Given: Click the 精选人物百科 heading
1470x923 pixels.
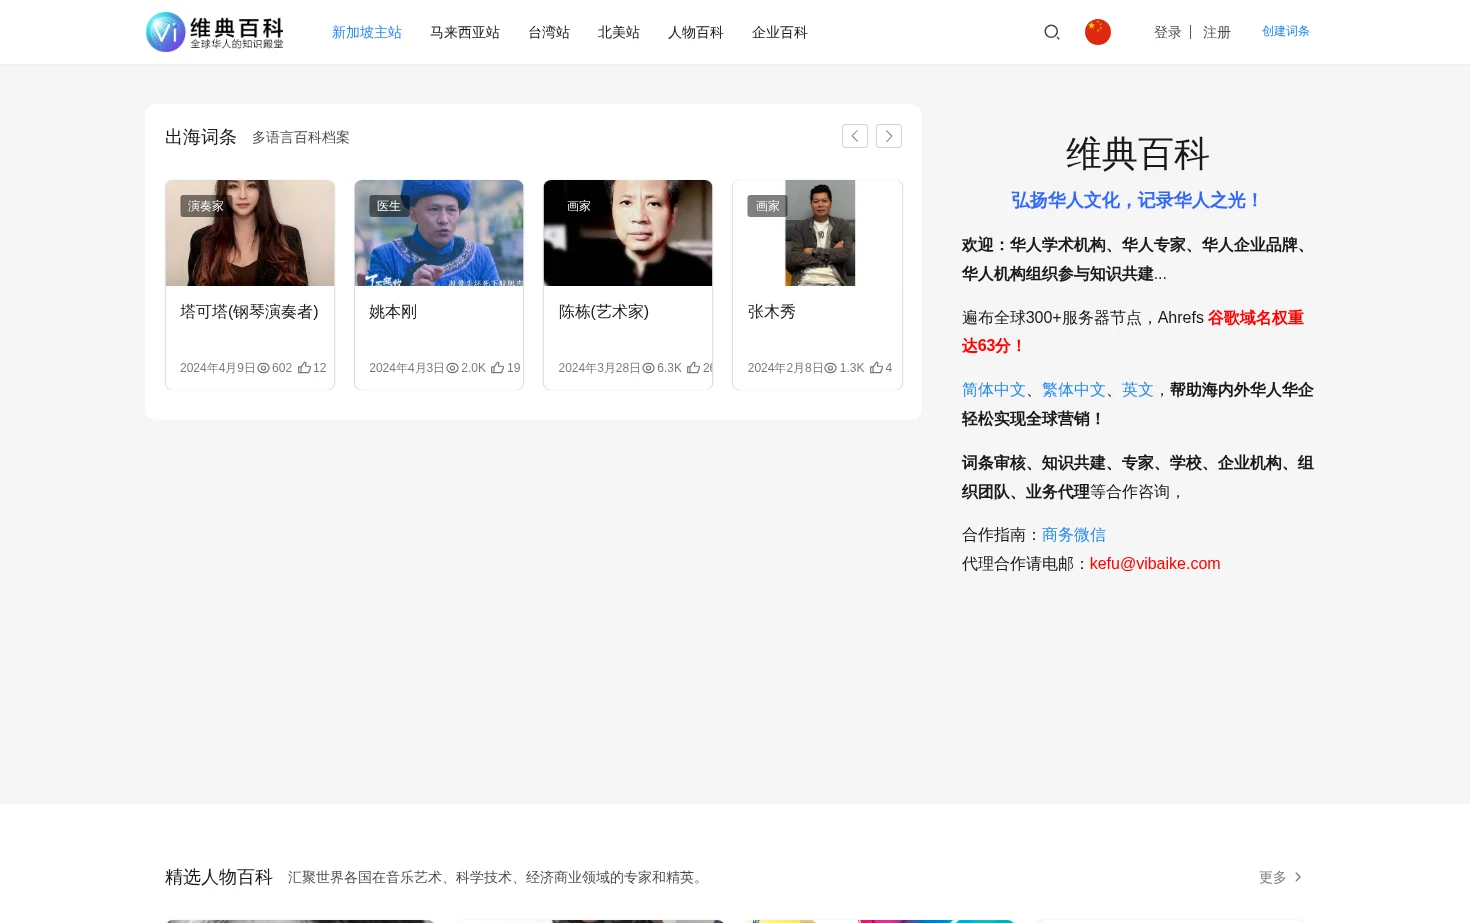Looking at the screenshot, I should [219, 877].
